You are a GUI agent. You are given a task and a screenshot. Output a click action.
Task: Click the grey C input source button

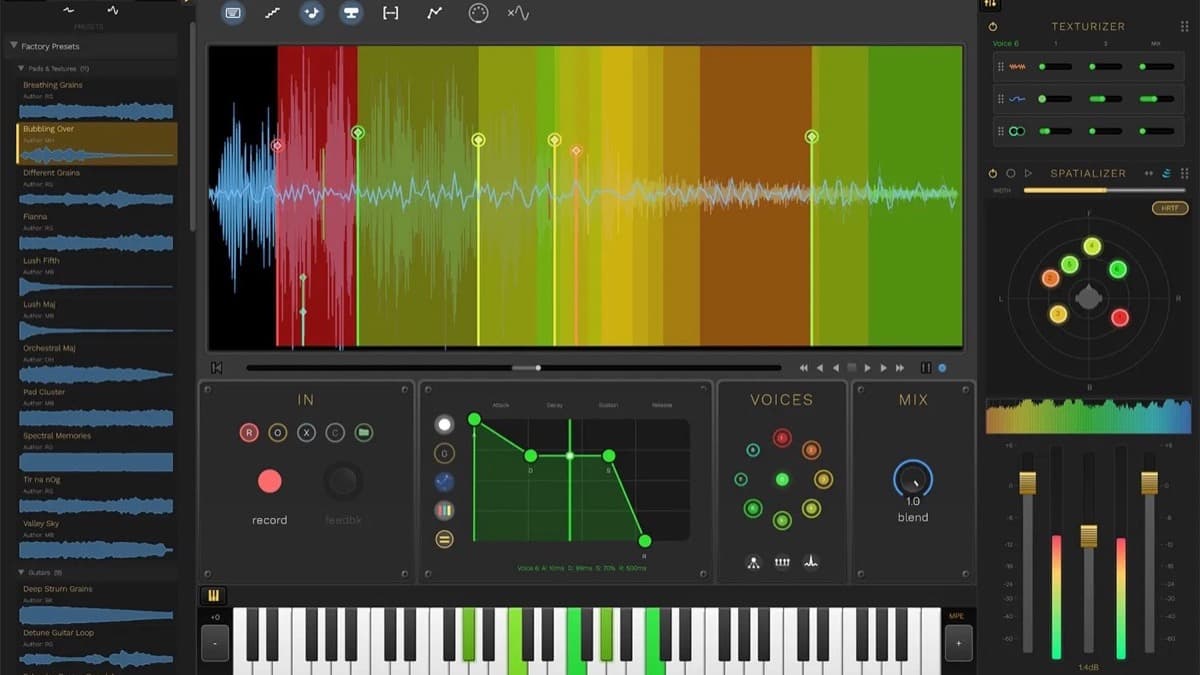click(335, 433)
